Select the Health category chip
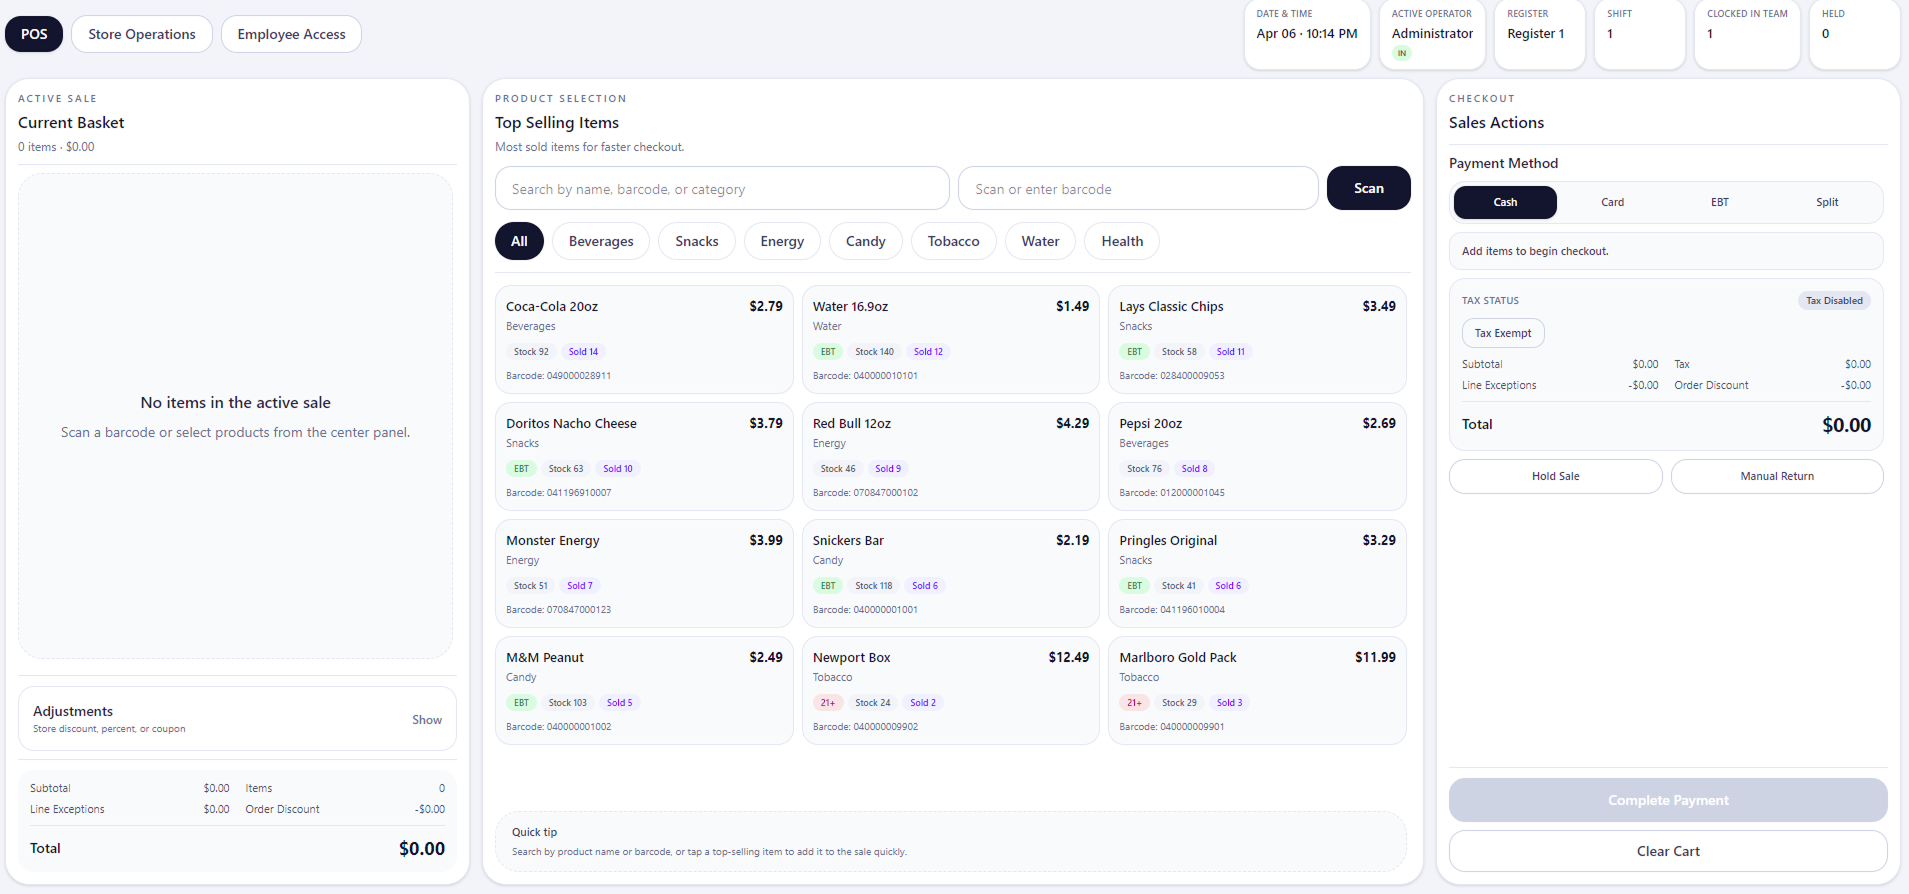Viewport: 1909px width, 894px height. pos(1121,241)
